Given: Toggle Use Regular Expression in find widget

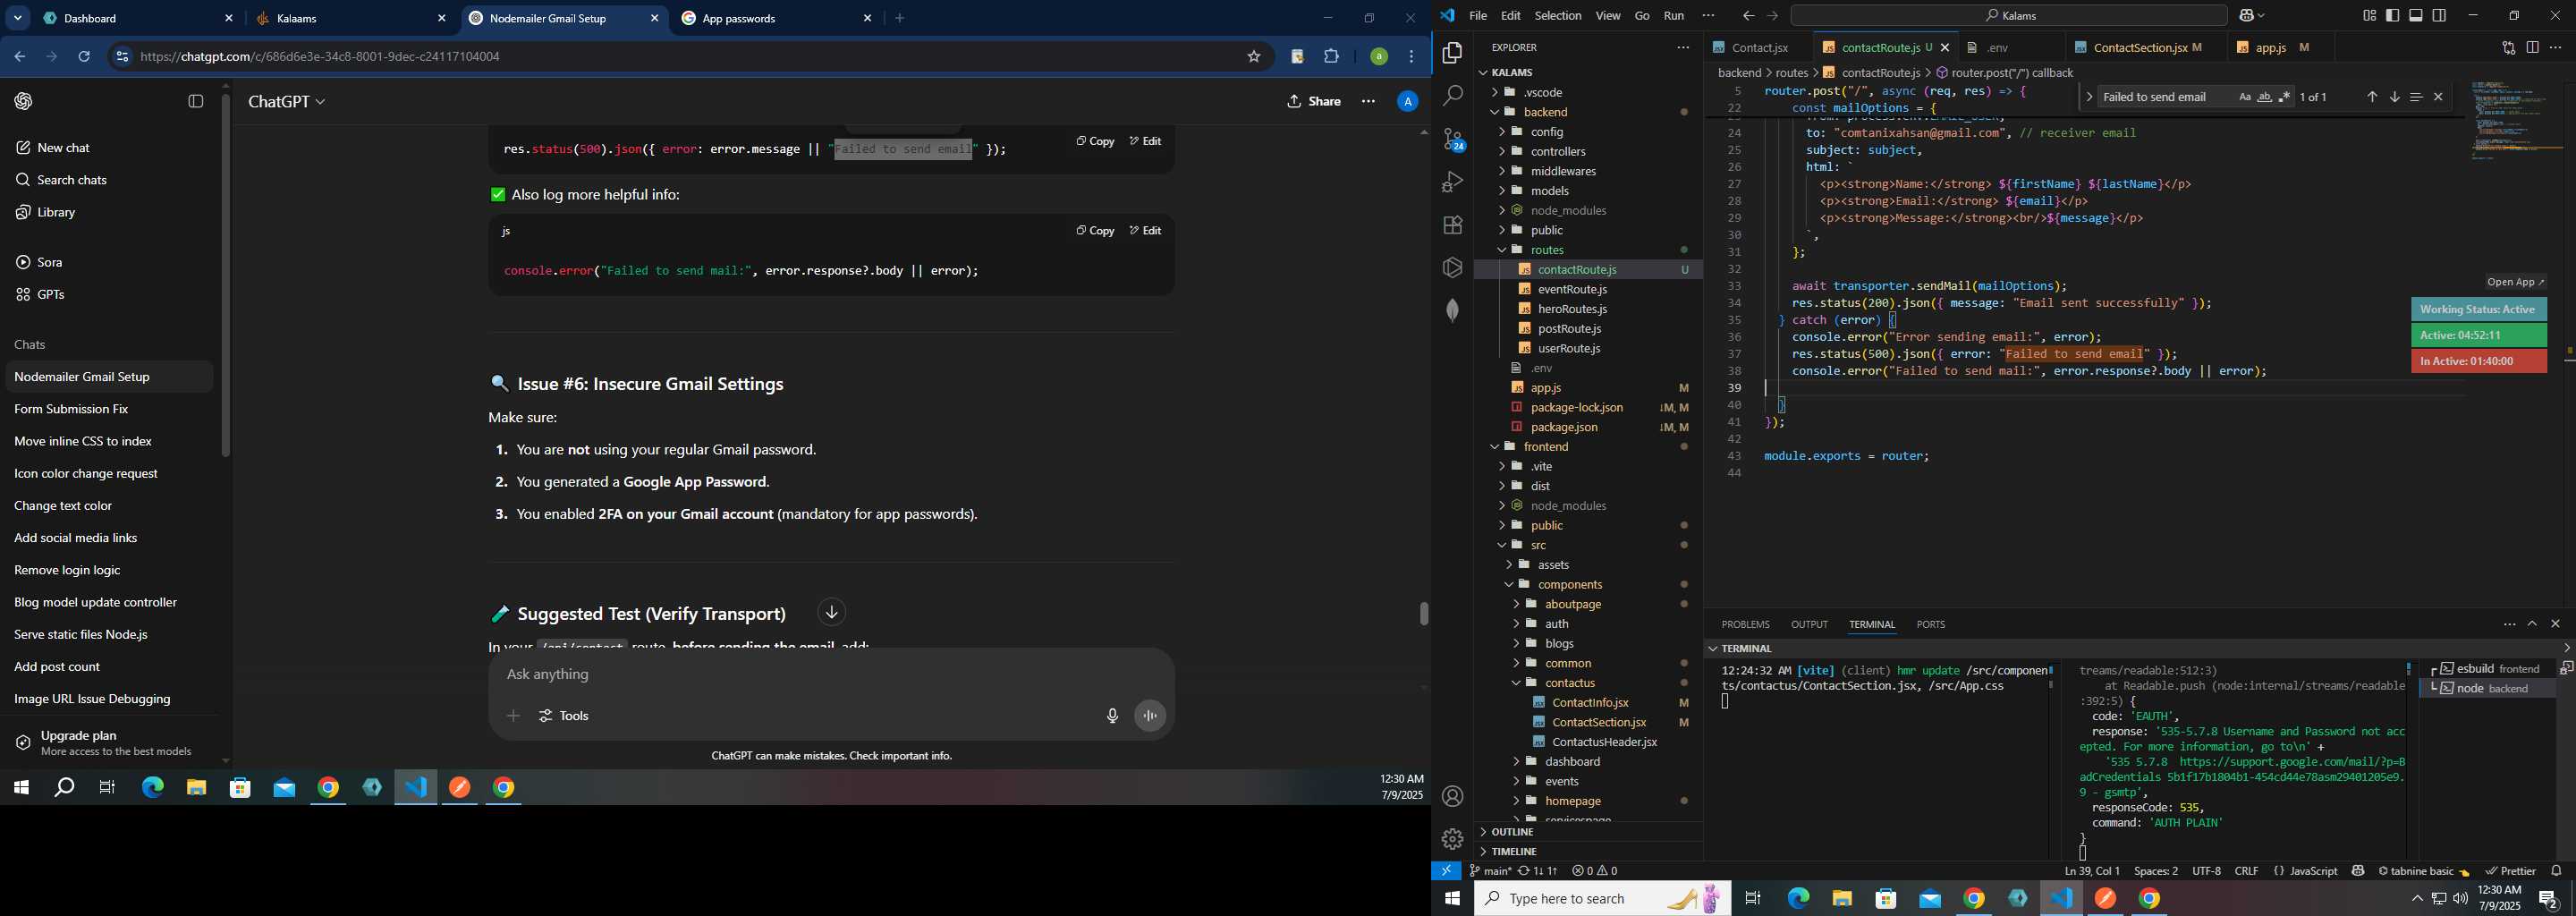Looking at the screenshot, I should pos(2285,97).
